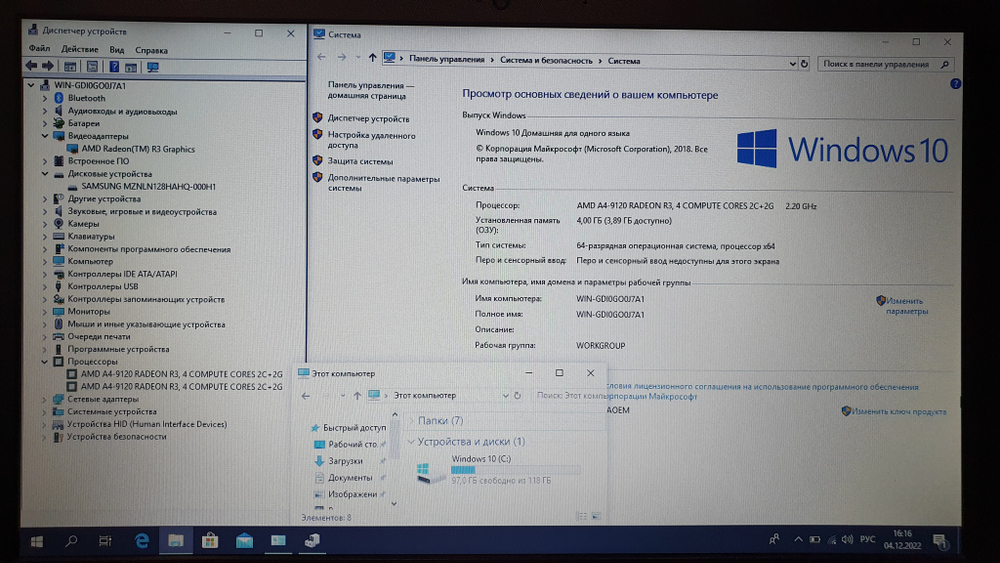The height and width of the screenshot is (563, 1000).
Task: Open the Действие menu
Action: 80,49
